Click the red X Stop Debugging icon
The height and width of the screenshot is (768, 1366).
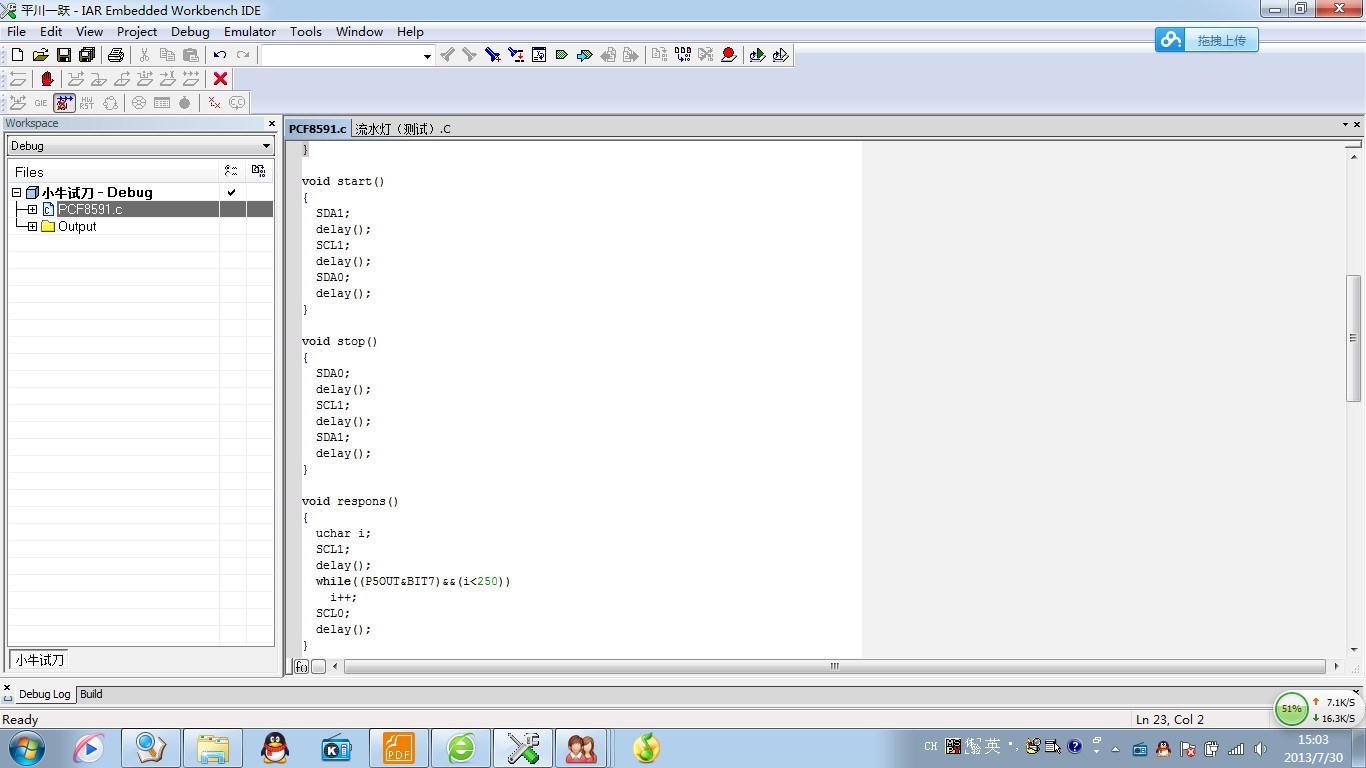point(221,79)
